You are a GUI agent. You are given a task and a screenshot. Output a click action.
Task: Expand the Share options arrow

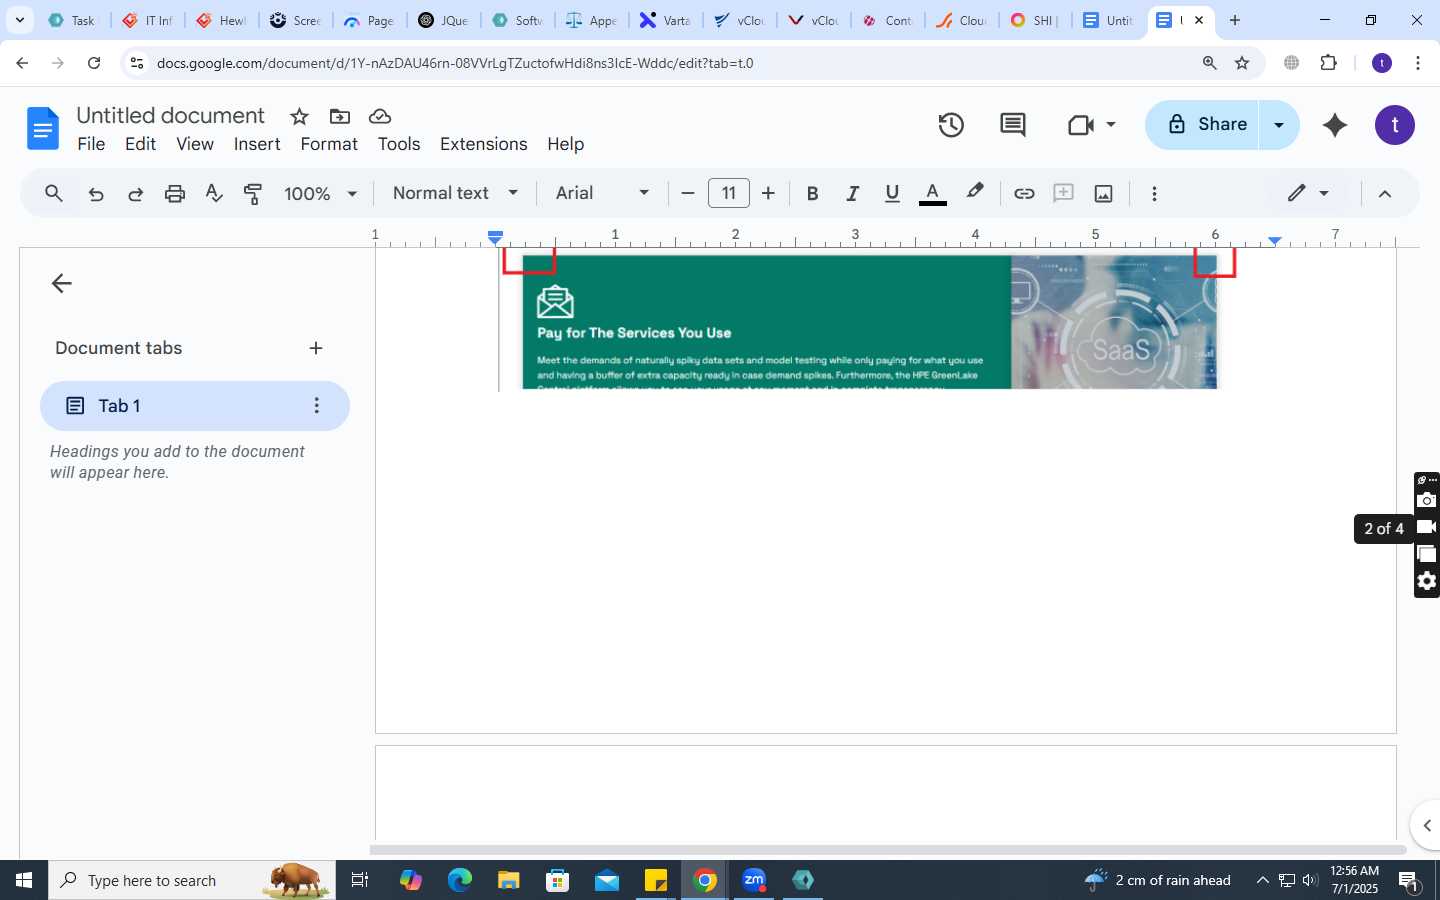coord(1278,125)
